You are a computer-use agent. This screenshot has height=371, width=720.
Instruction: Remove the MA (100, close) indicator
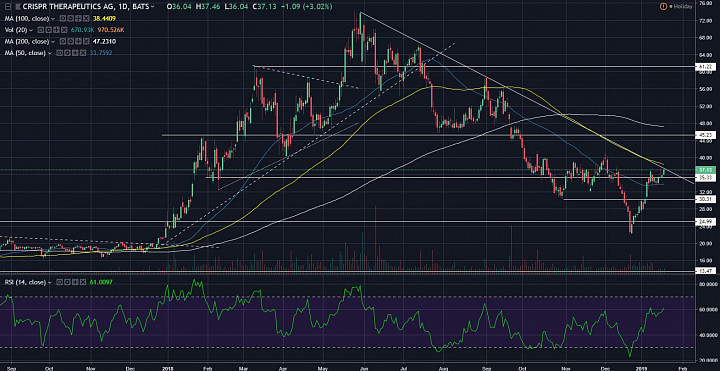[x=86, y=18]
